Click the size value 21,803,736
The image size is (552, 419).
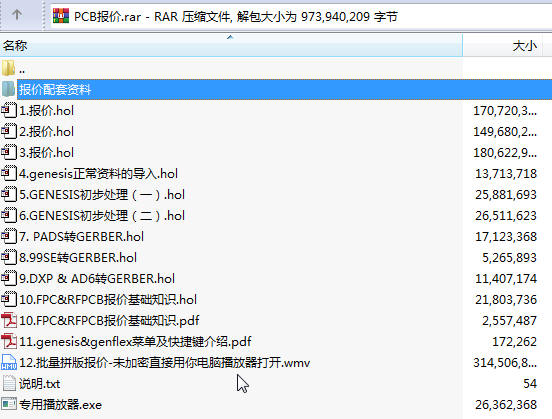click(506, 300)
